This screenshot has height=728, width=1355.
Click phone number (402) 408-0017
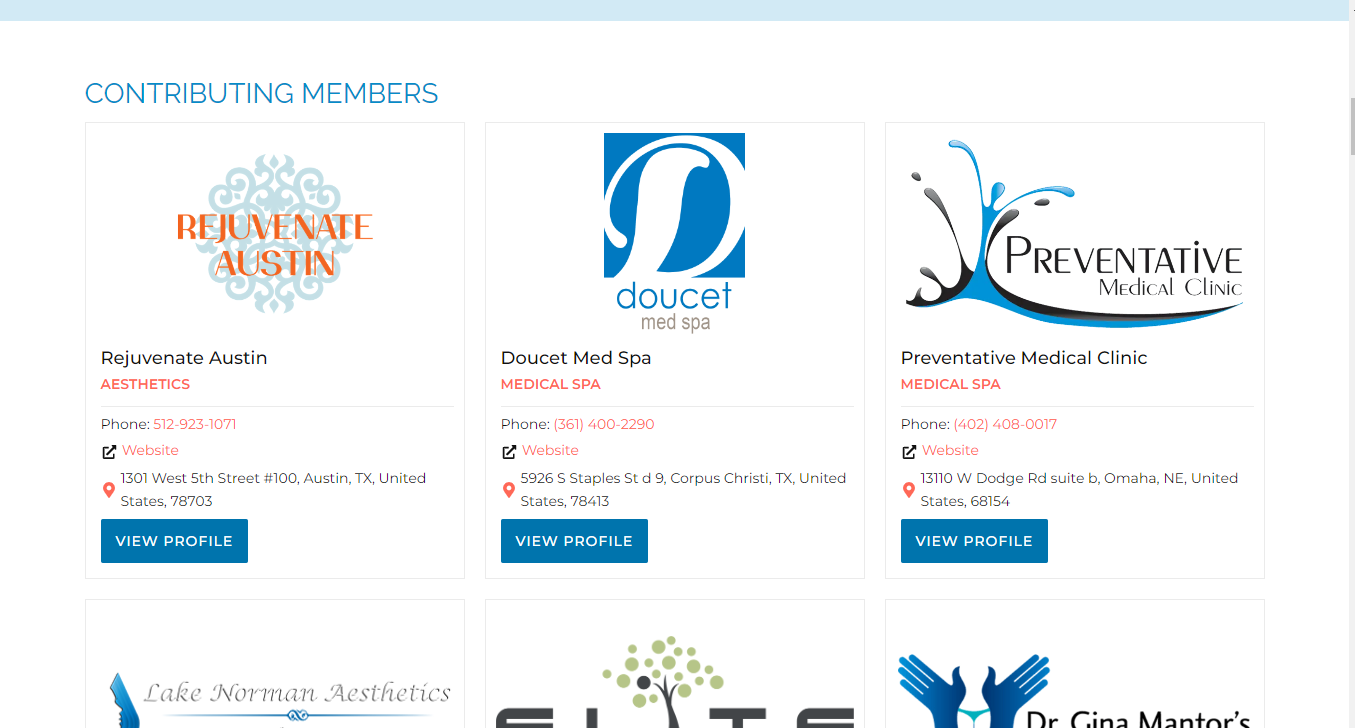point(1005,424)
